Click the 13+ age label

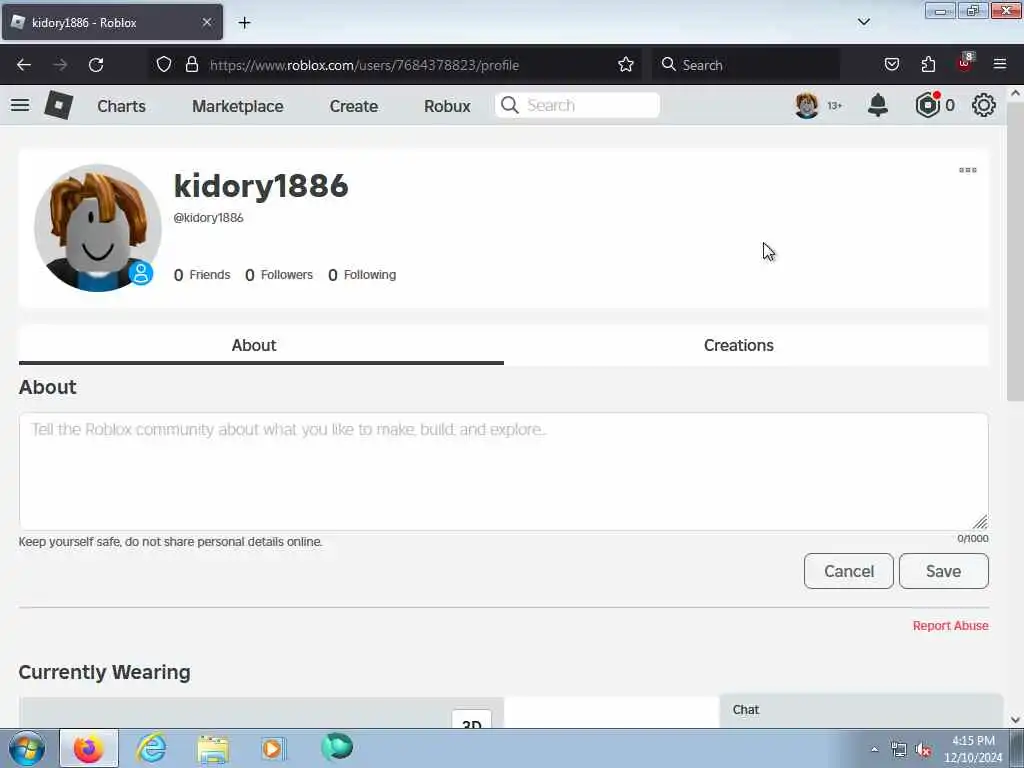pos(835,106)
